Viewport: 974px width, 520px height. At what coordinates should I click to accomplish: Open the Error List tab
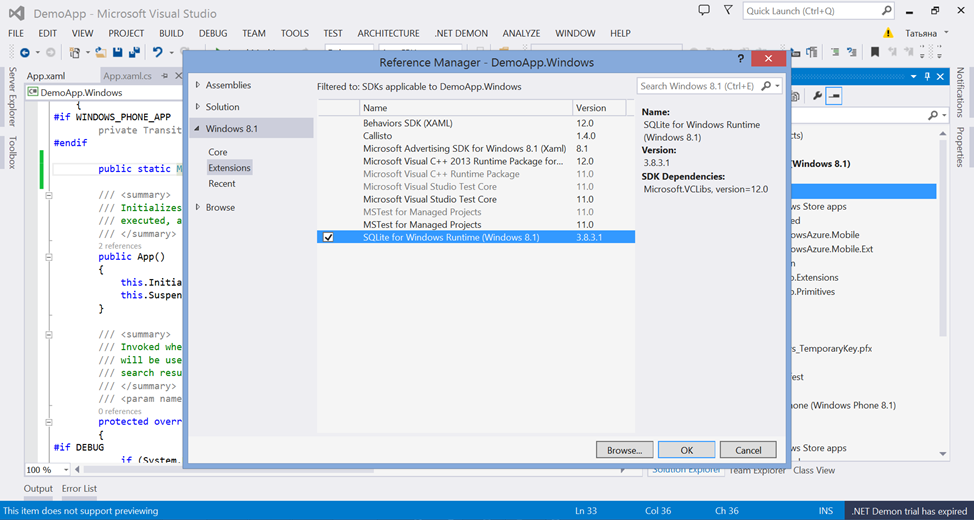(79, 488)
